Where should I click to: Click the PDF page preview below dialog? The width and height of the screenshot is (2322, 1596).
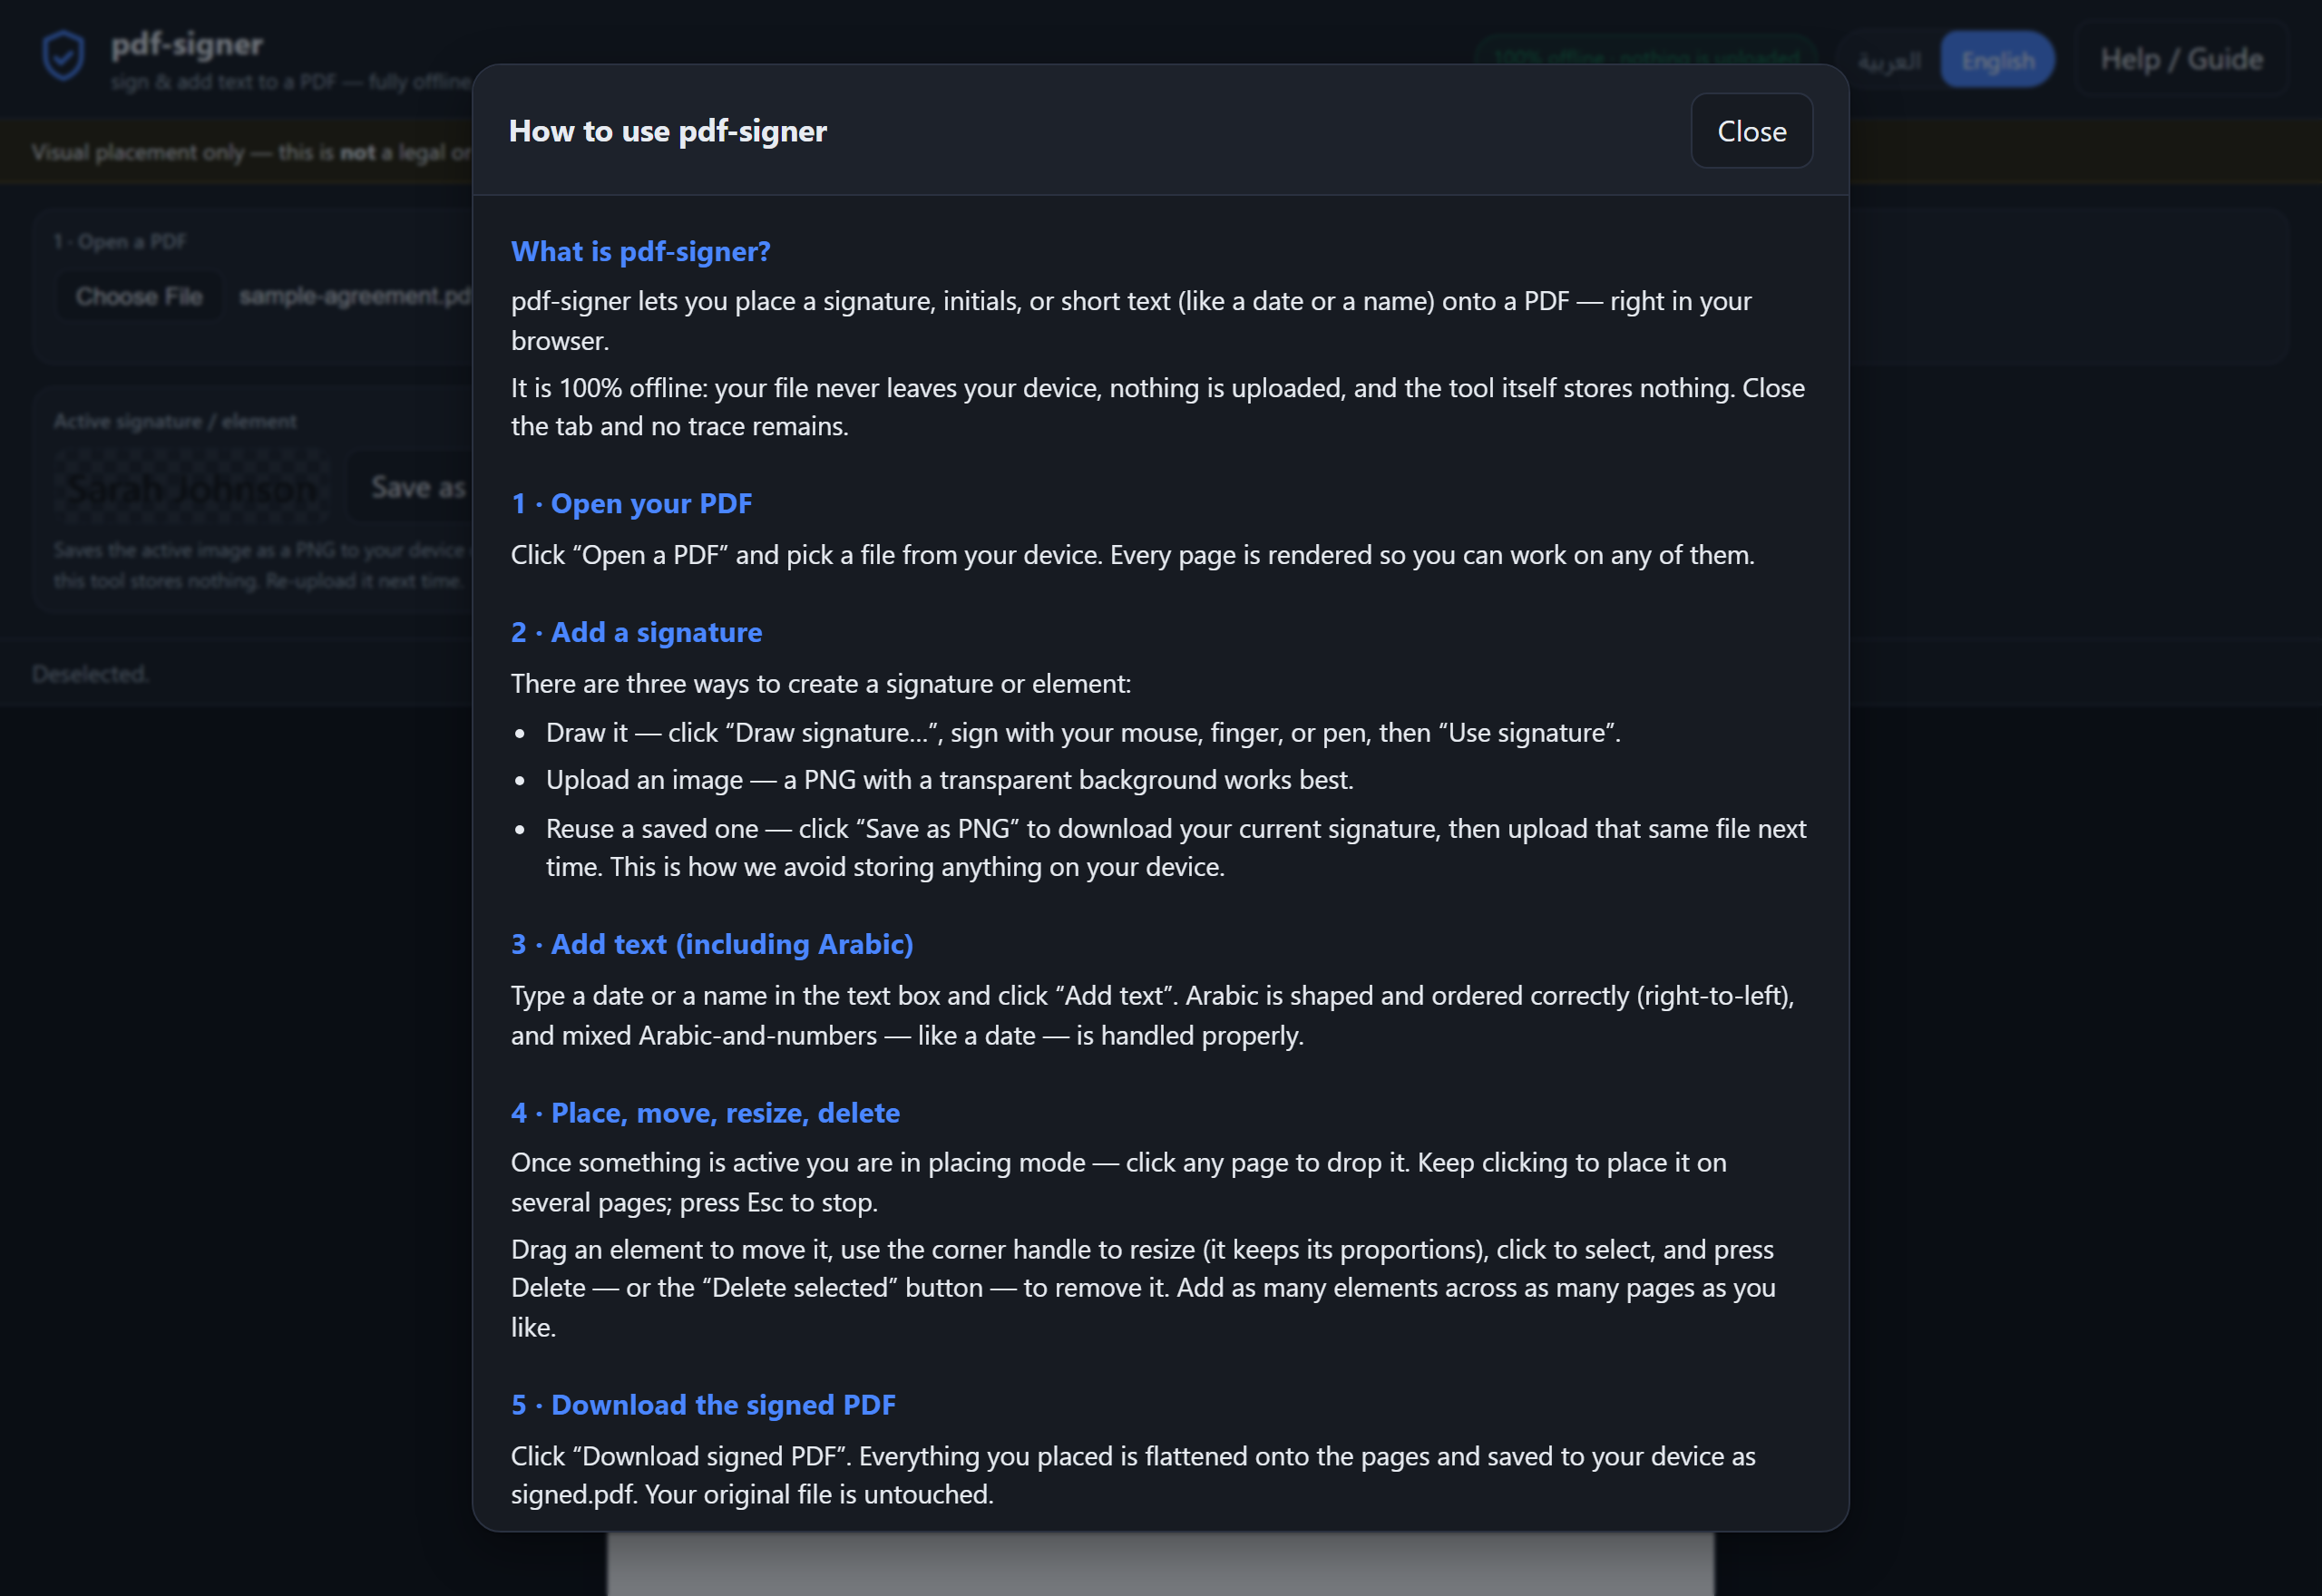(1160, 1564)
